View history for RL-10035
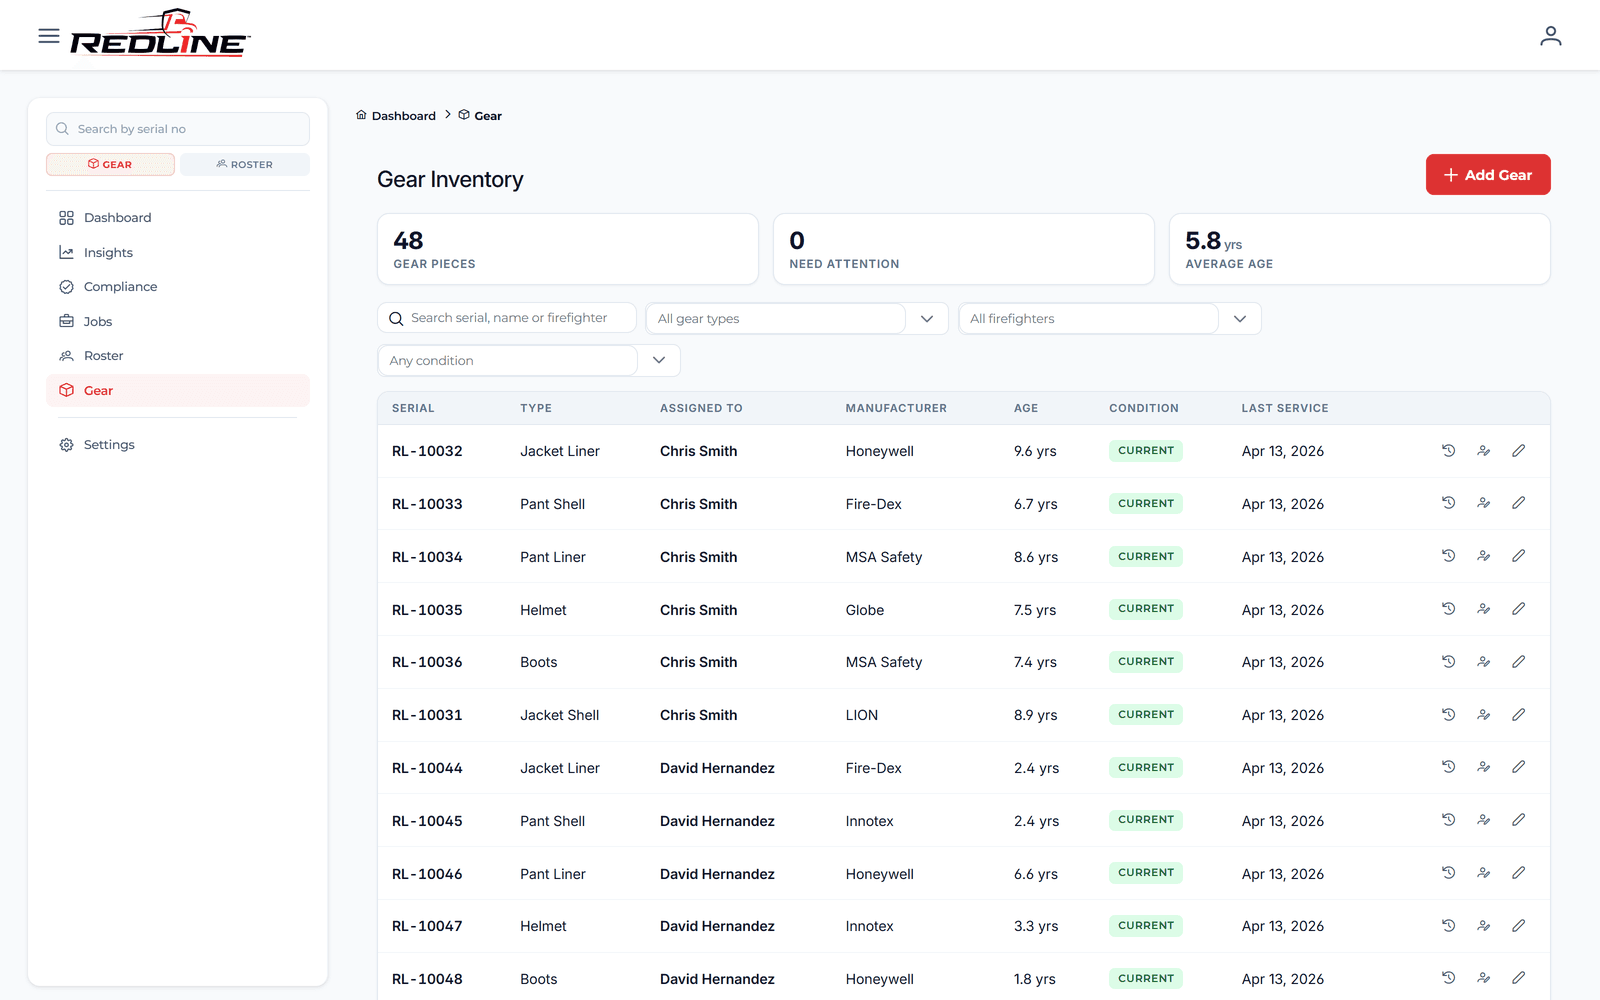 click(1448, 609)
